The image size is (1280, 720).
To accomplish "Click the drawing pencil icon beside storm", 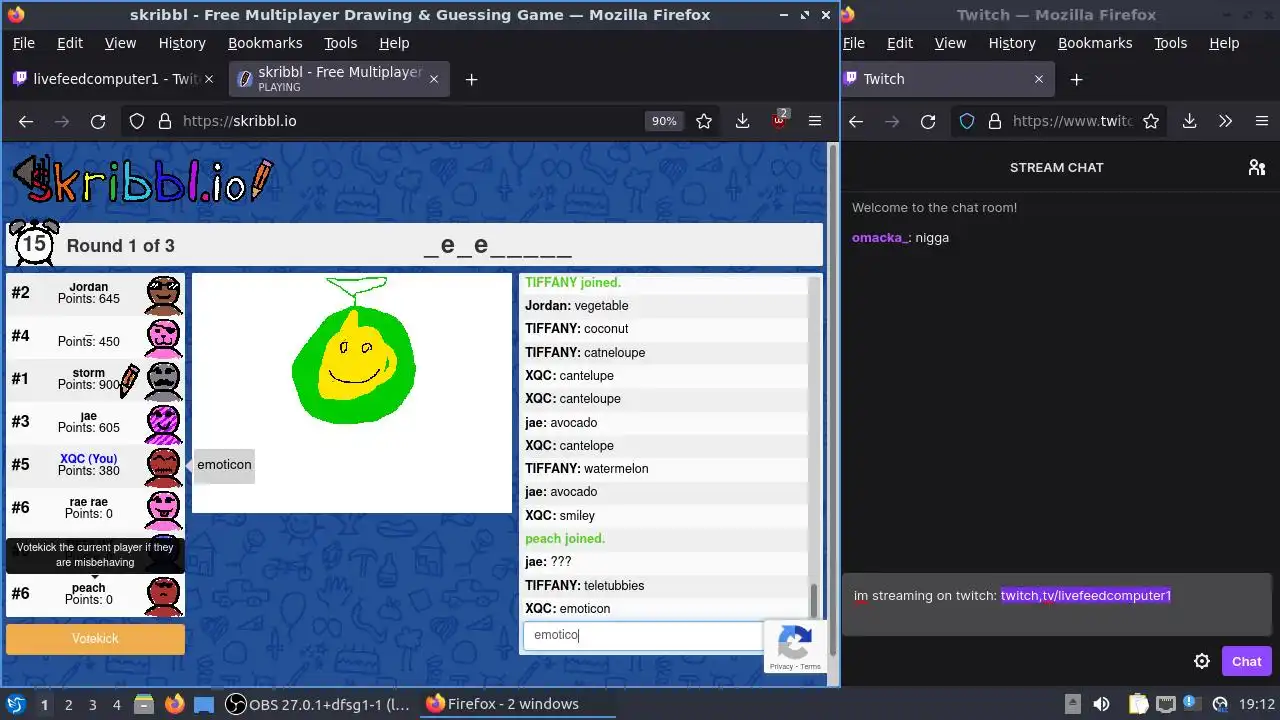I will point(130,381).
